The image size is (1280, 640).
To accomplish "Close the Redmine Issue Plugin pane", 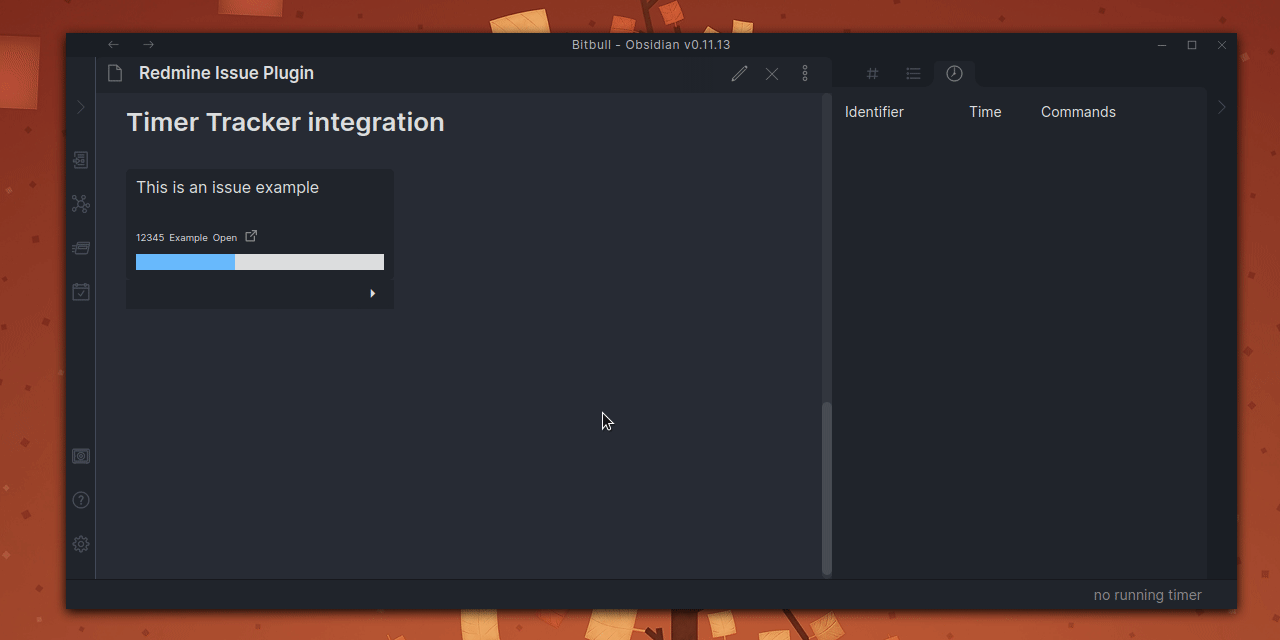I will [x=772, y=73].
